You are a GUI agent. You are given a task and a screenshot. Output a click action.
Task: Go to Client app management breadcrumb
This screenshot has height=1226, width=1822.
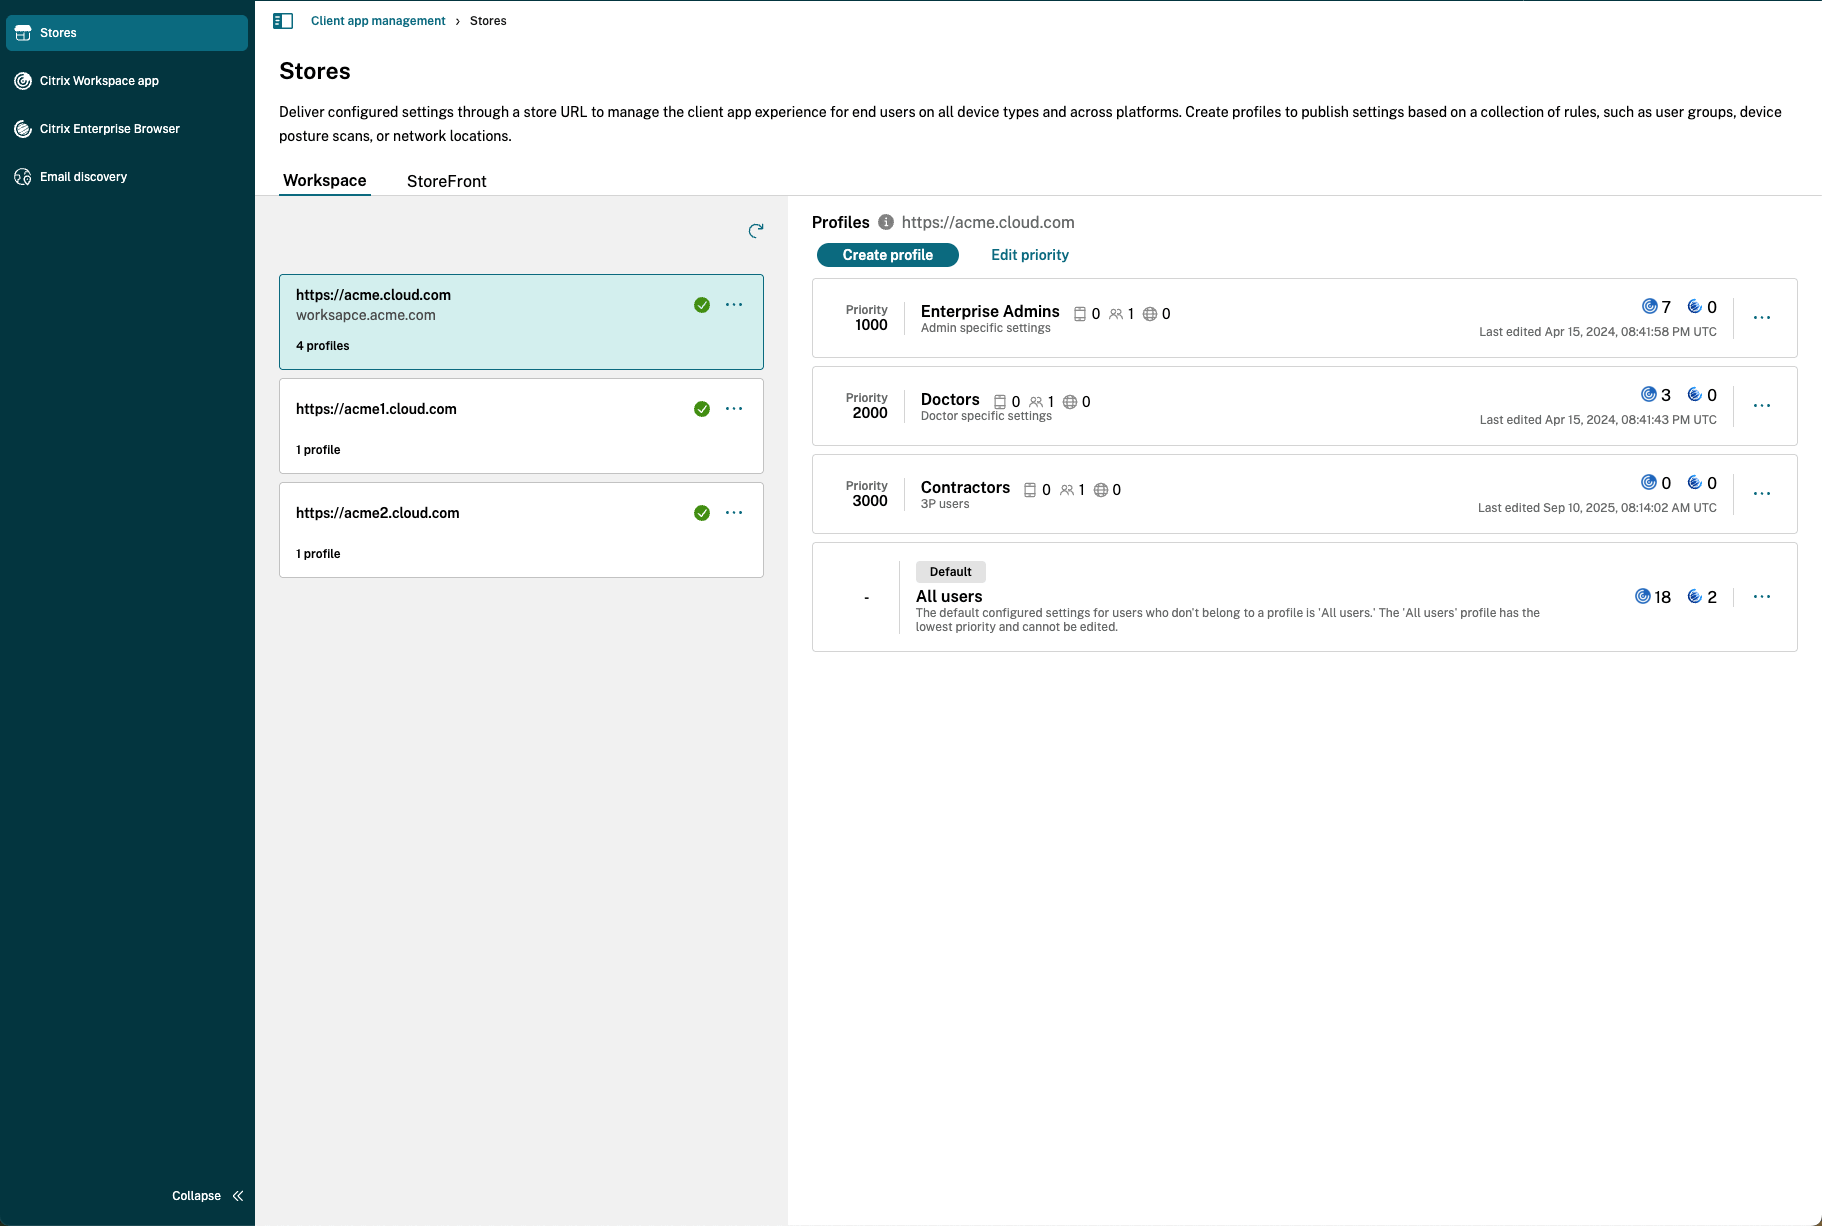pos(378,21)
